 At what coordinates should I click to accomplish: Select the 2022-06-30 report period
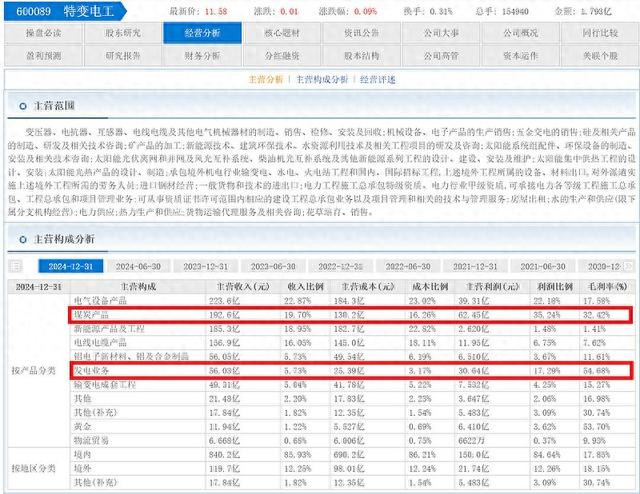coord(408,267)
